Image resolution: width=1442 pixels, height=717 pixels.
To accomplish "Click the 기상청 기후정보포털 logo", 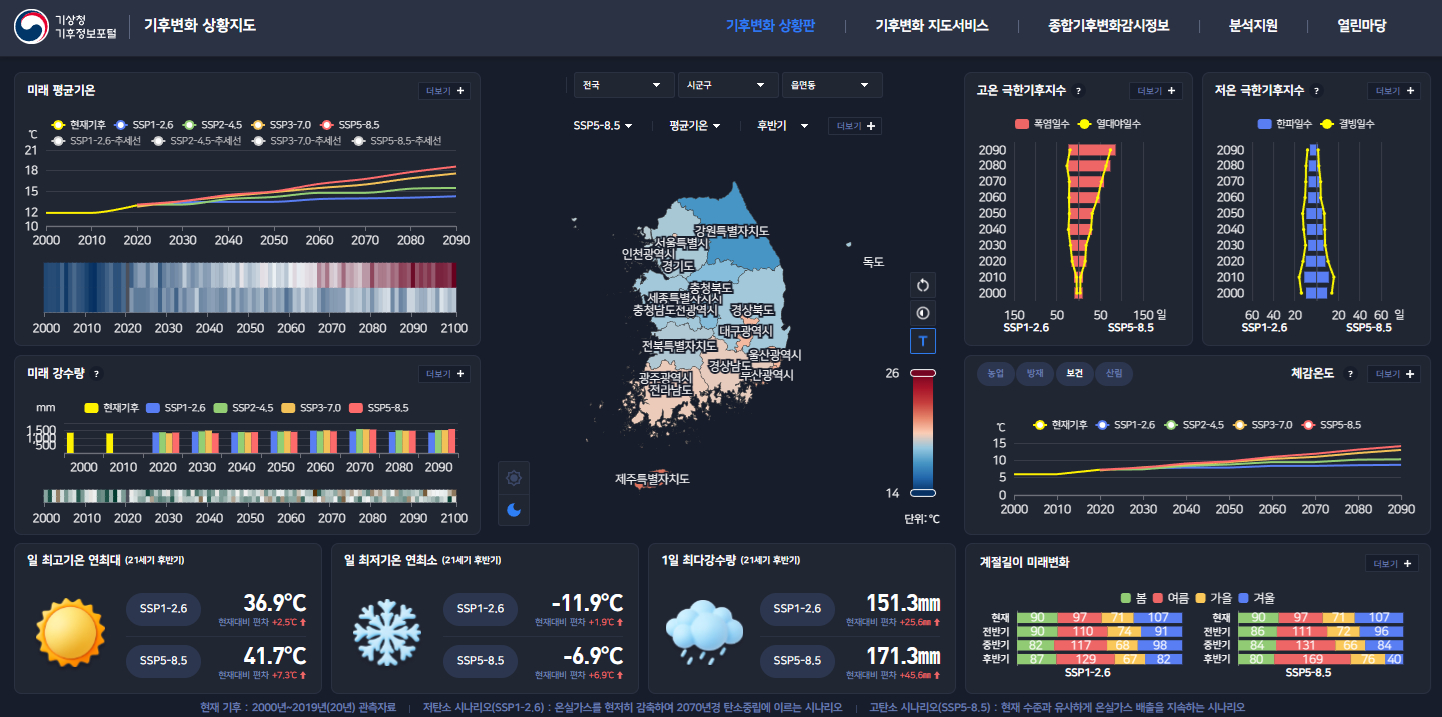I will pos(66,27).
